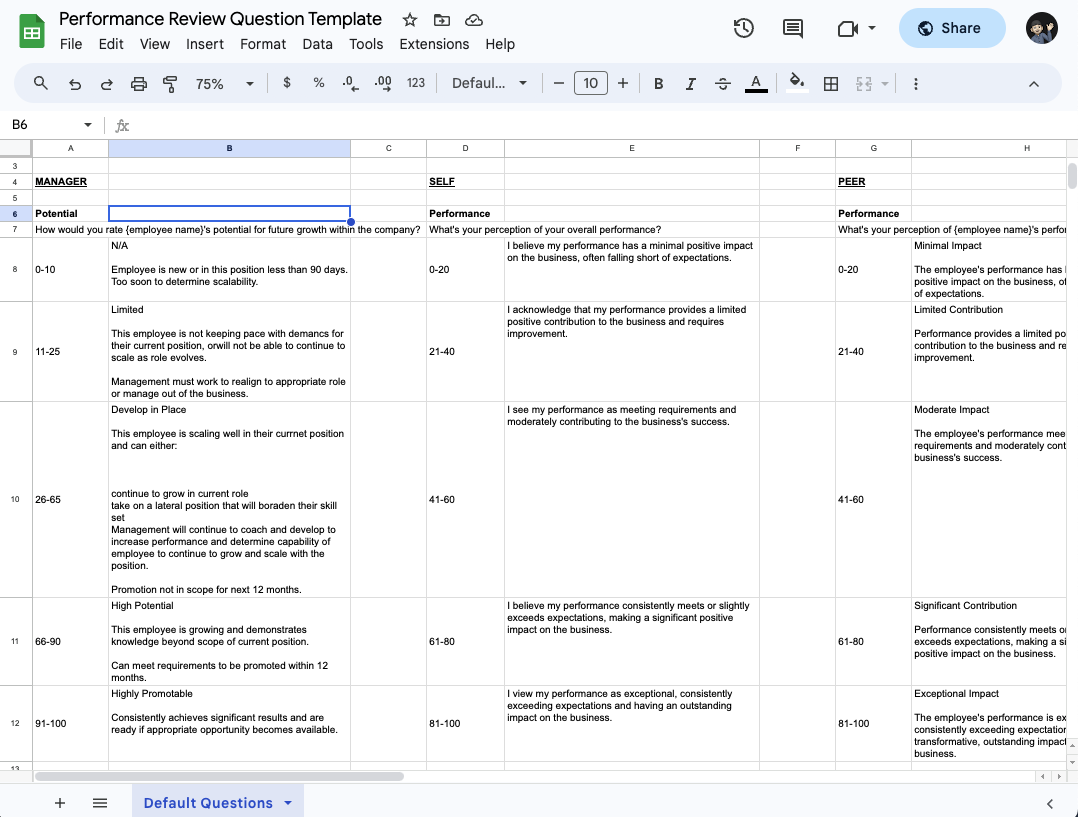This screenshot has height=817, width=1078.
Task: Apply strikethrough to the selection
Action: [723, 83]
